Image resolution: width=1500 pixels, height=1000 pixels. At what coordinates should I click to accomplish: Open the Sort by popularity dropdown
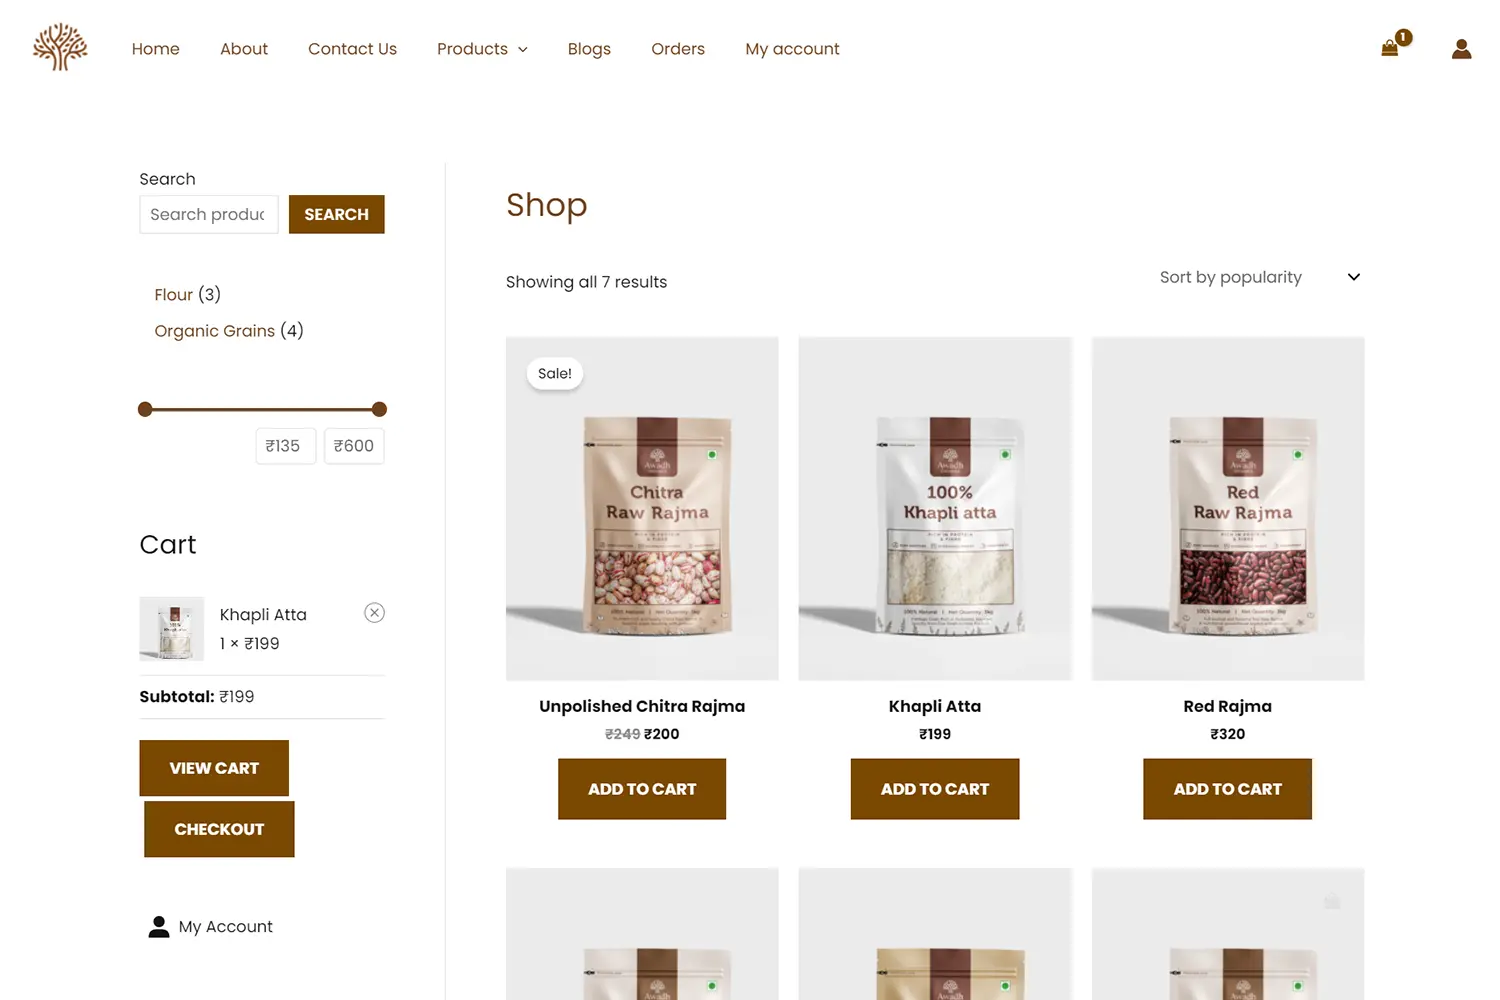(x=1259, y=277)
